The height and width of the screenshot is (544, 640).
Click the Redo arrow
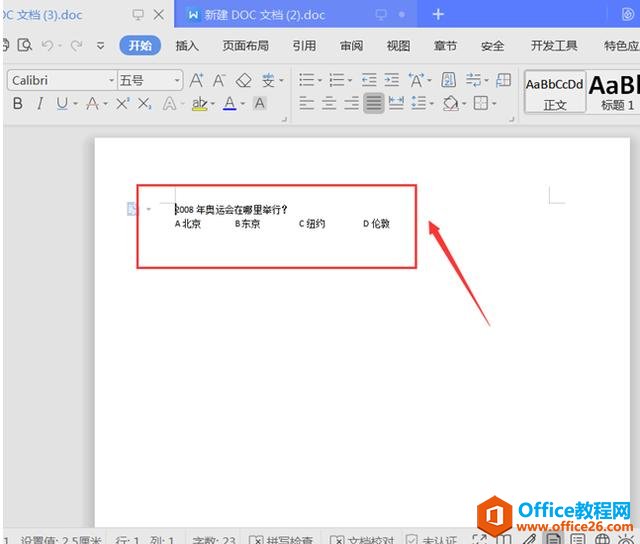pos(76,45)
